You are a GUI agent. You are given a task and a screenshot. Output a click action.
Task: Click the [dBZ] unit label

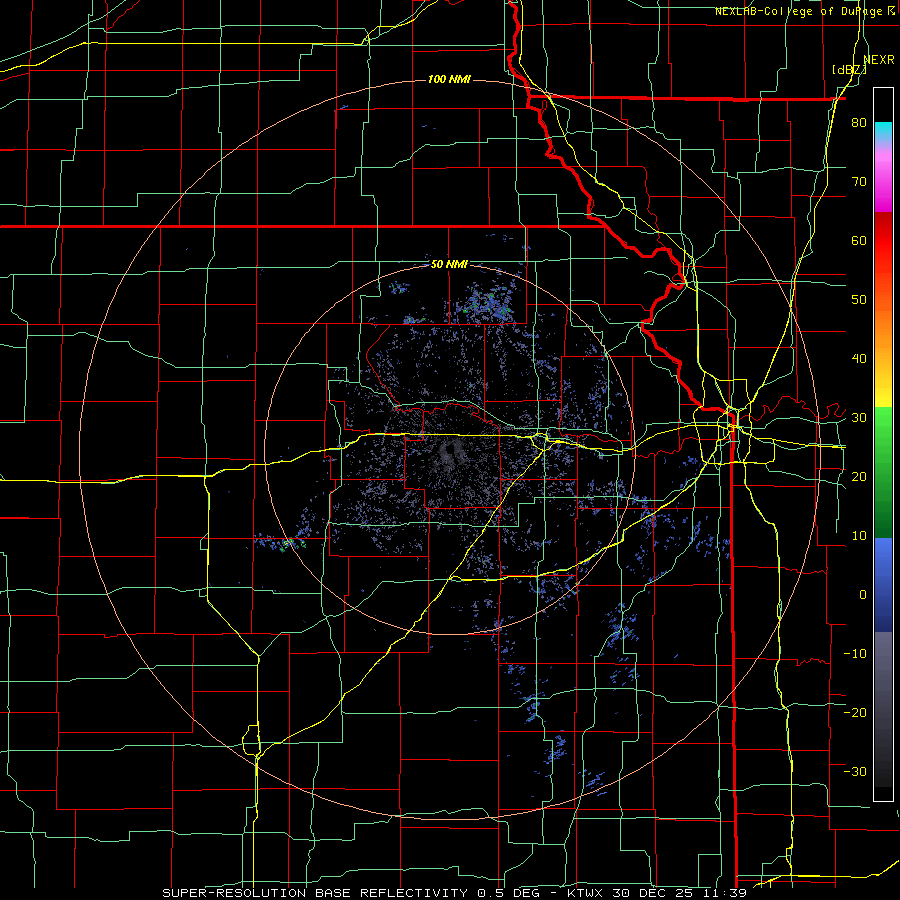[x=849, y=69]
